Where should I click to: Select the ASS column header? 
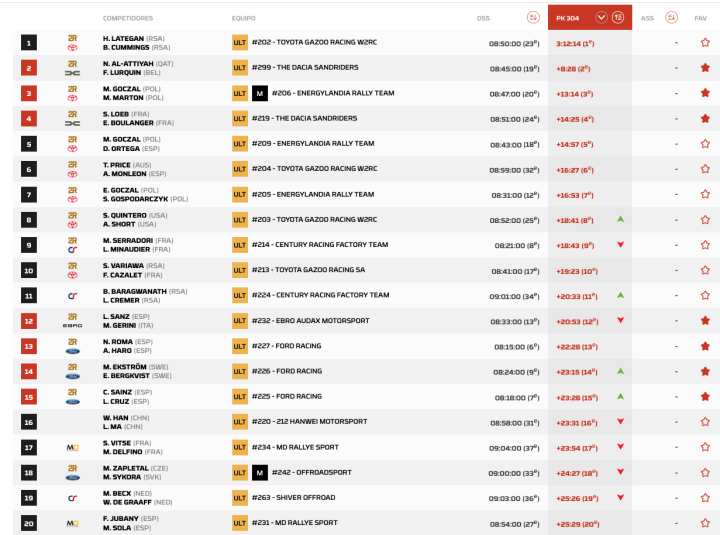tap(647, 18)
